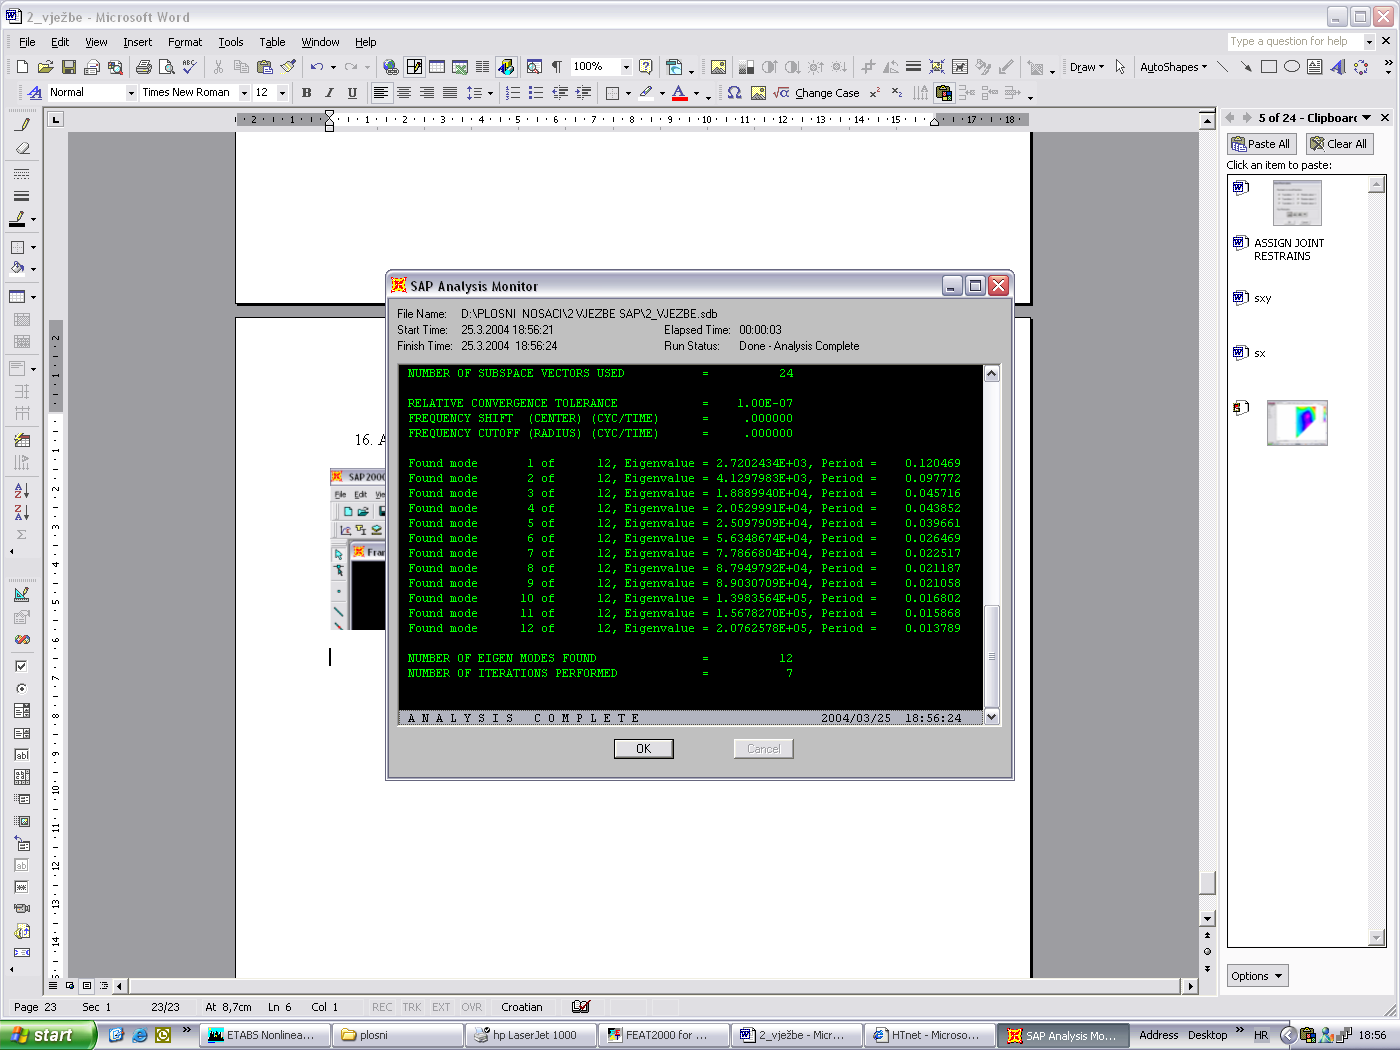Image resolution: width=1400 pixels, height=1050 pixels.
Task: Insert a table from the standard toolbar
Action: point(437,67)
